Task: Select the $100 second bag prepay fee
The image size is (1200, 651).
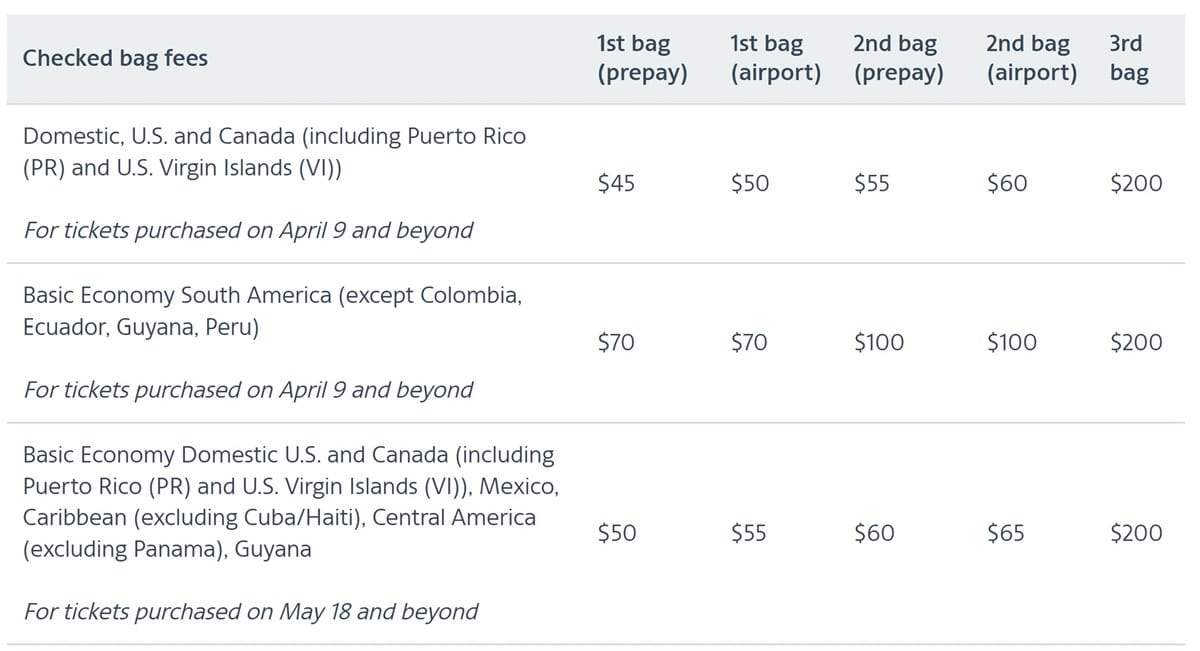Action: click(x=878, y=343)
